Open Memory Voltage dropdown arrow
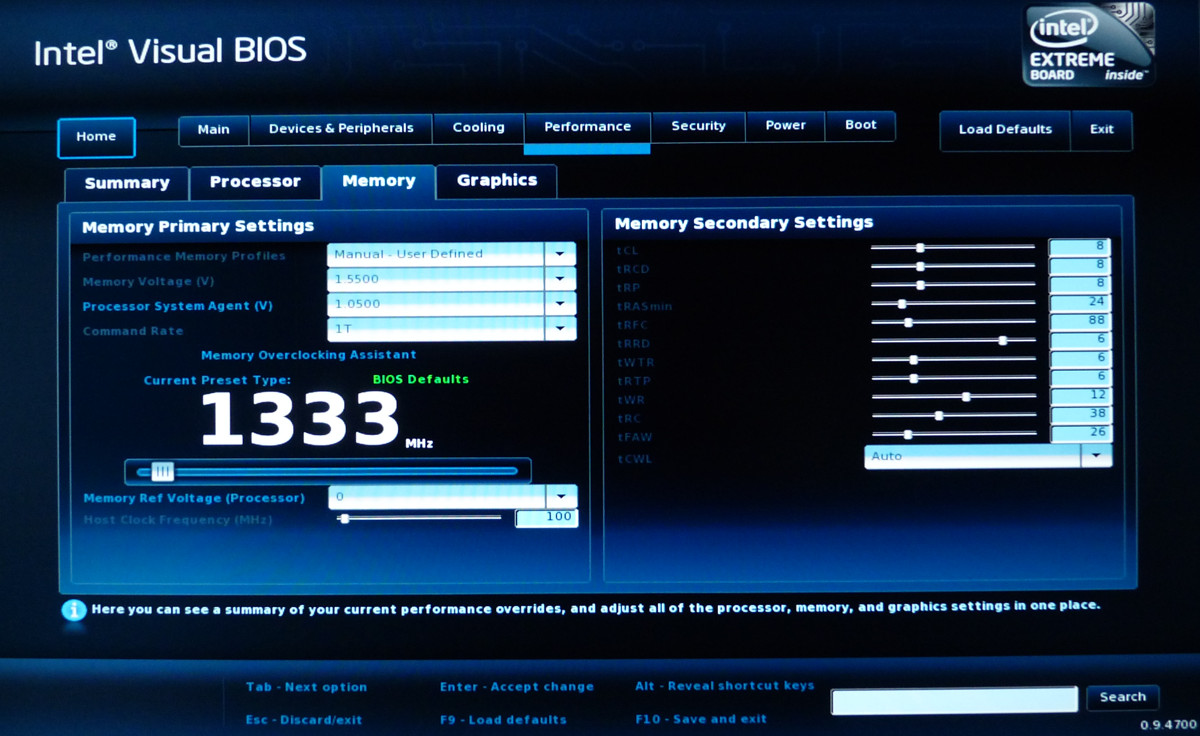This screenshot has width=1200, height=736. point(561,279)
